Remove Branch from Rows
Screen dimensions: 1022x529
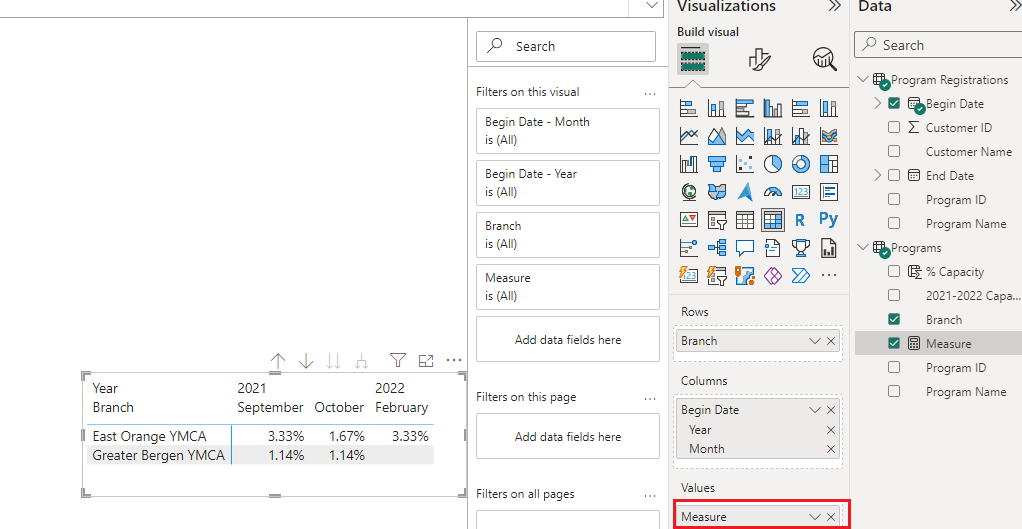coord(831,341)
